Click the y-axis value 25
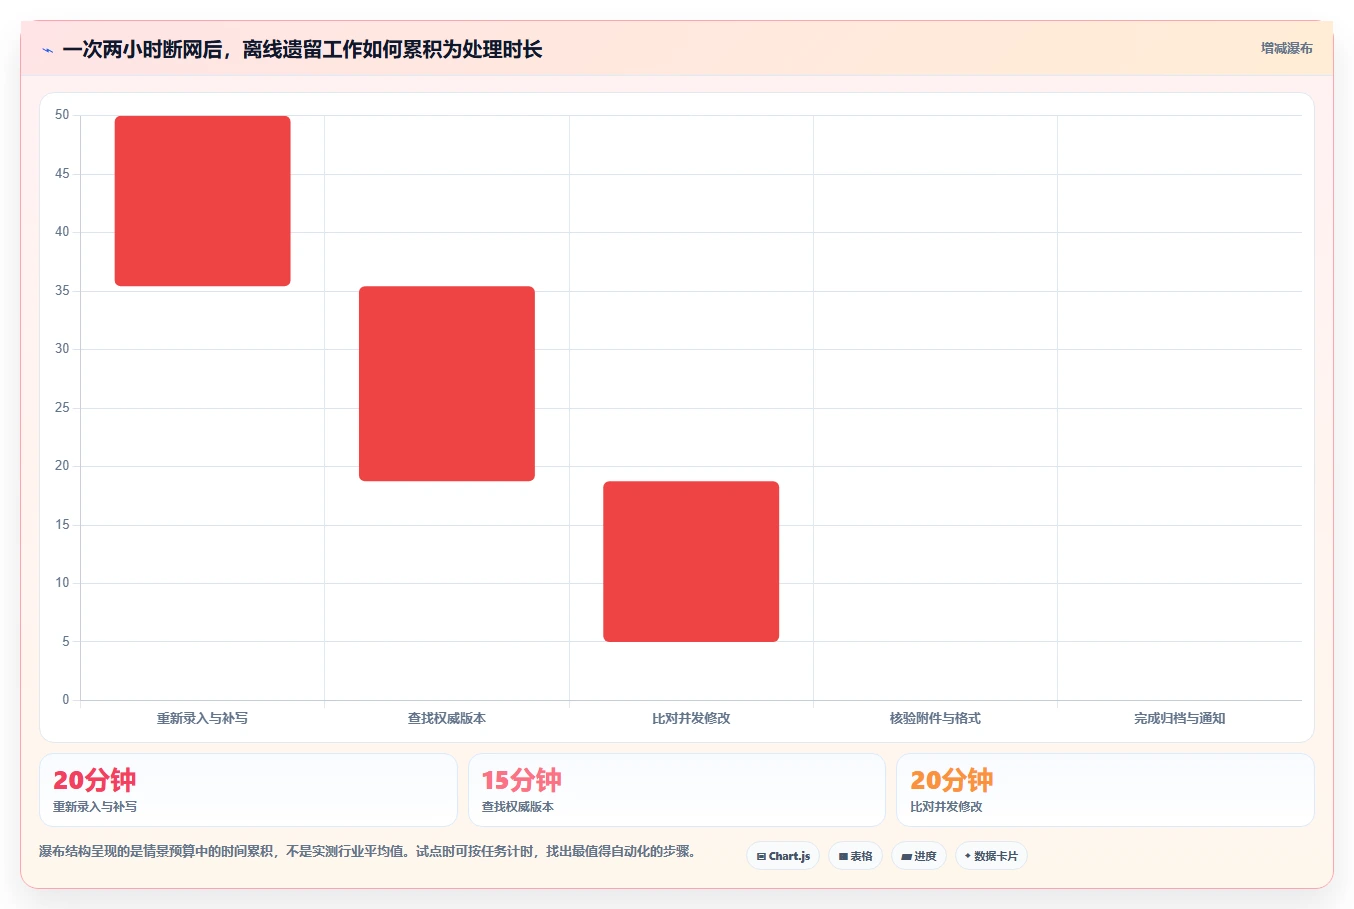Image resolution: width=1354 pixels, height=909 pixels. coord(62,408)
